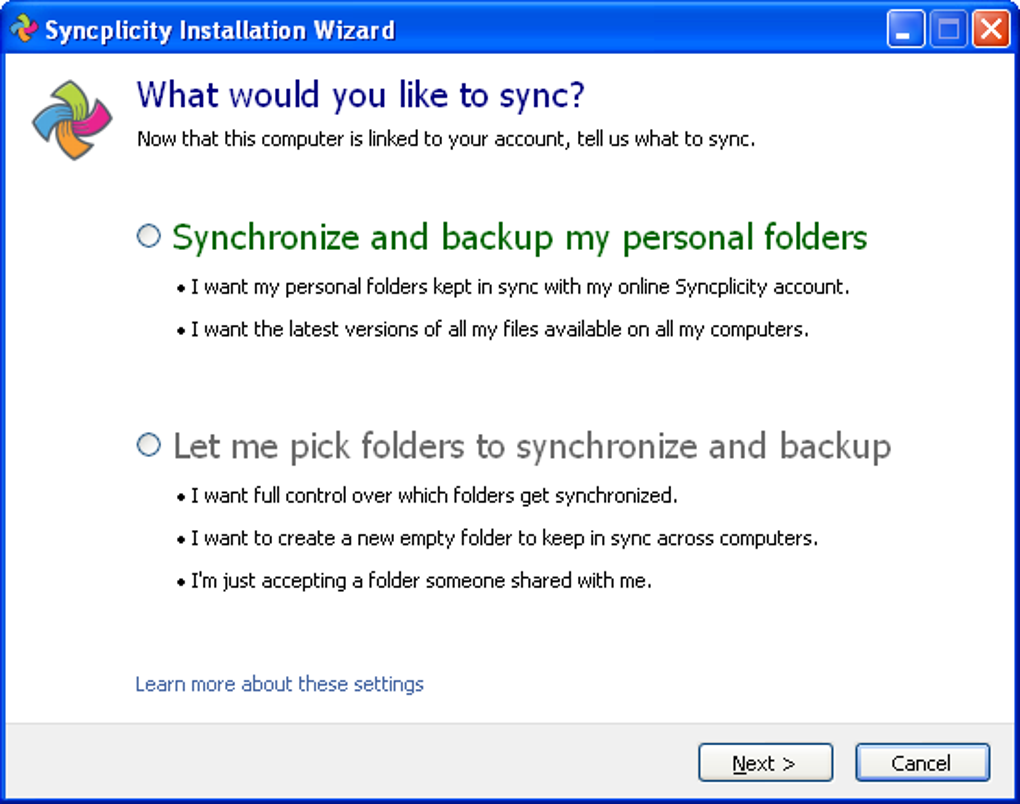
Task: Select the Let me pick folders radio button
Action: 148,445
